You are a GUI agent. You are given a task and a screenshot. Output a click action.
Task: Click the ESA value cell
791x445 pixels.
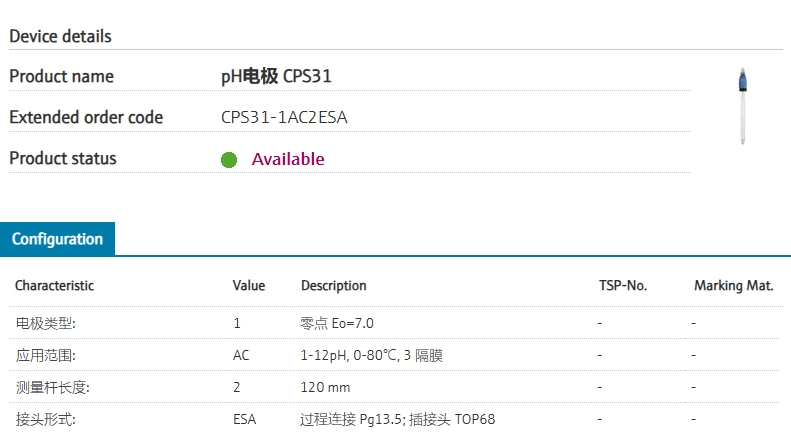click(x=244, y=419)
